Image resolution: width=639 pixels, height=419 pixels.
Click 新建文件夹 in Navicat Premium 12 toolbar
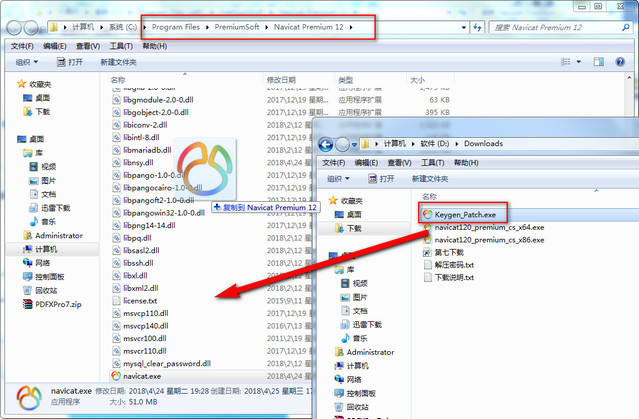click(x=118, y=62)
